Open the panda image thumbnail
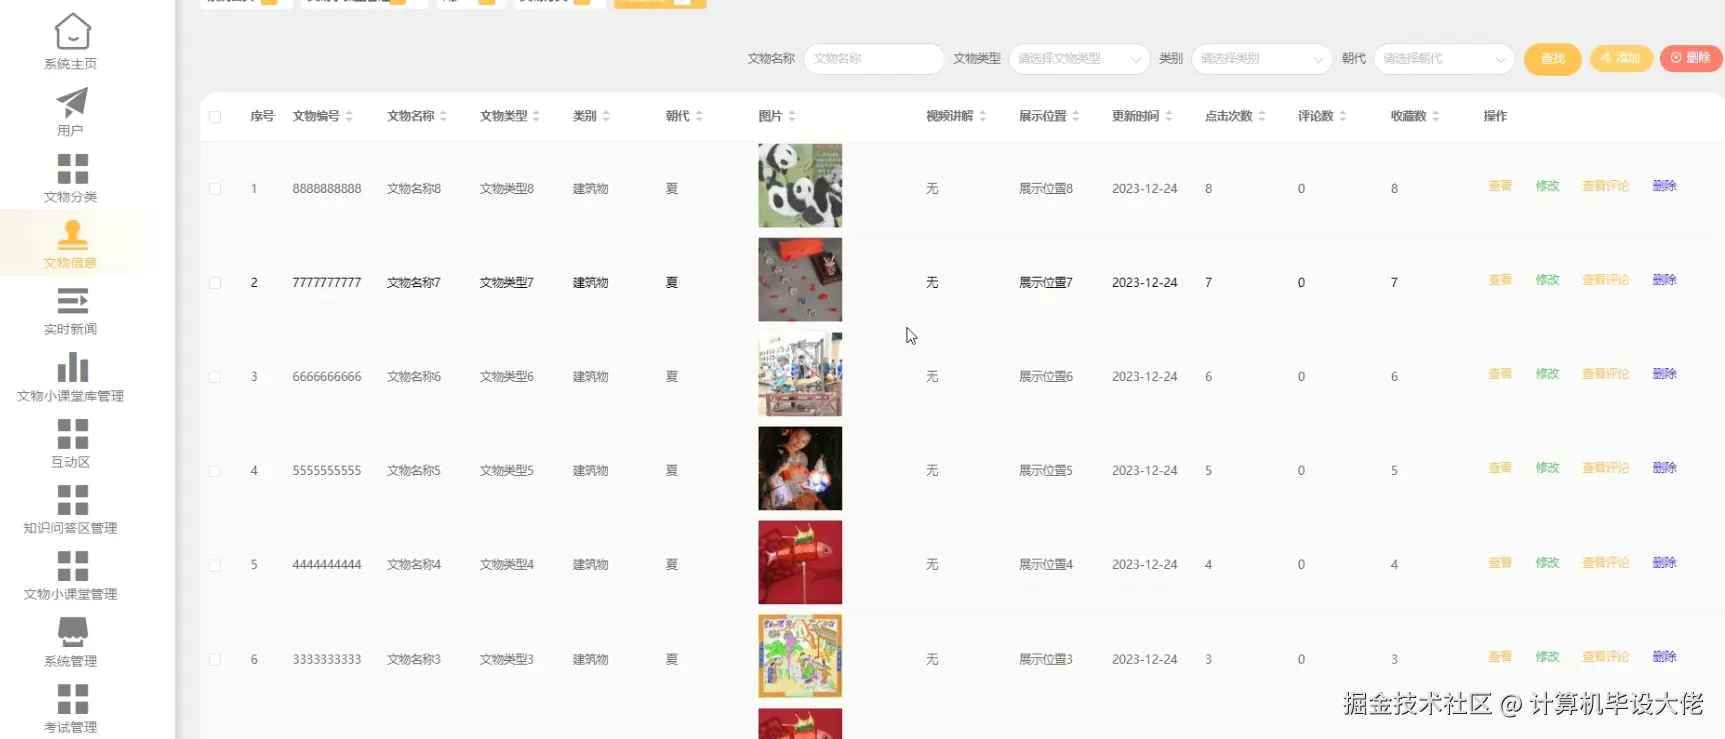 [x=800, y=186]
